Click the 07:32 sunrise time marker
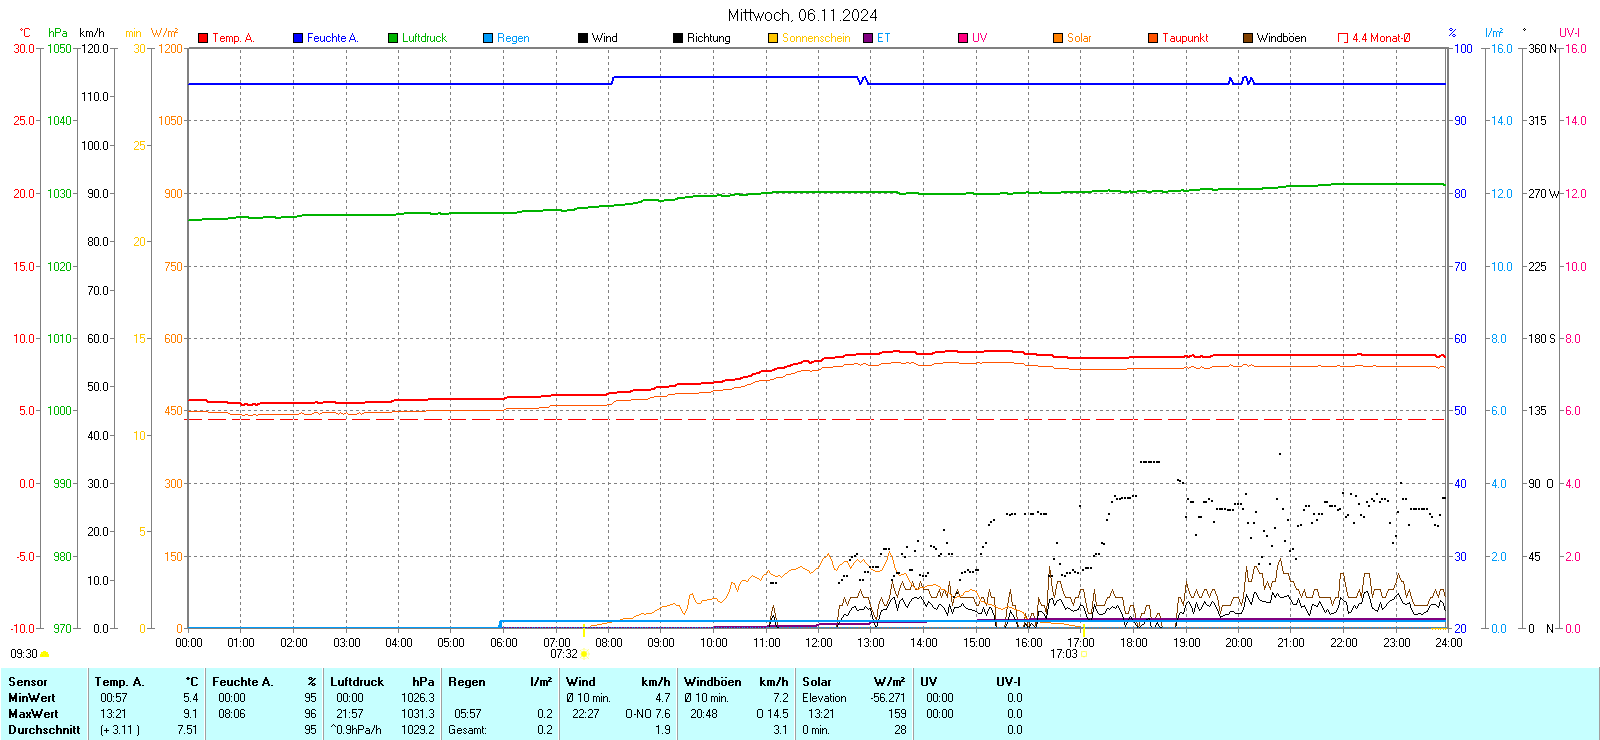Screen dimensions: 1600x740 pyautogui.click(x=564, y=654)
